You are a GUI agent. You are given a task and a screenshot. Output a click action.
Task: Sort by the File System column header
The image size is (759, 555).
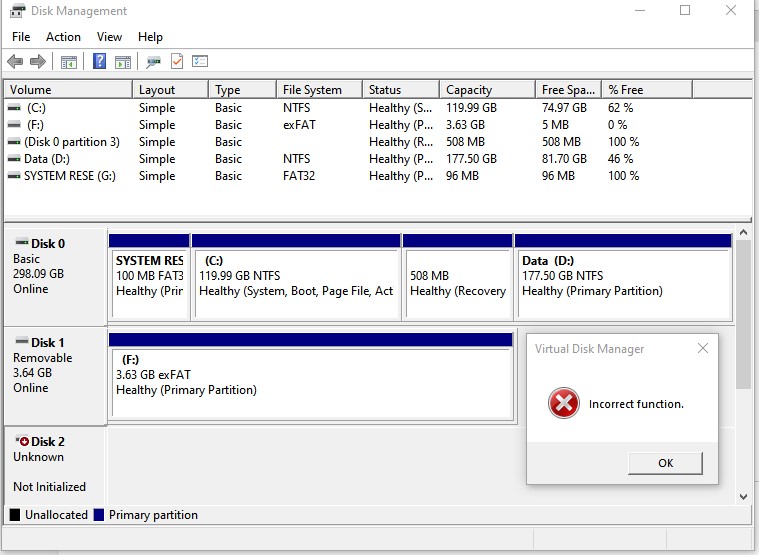point(319,90)
